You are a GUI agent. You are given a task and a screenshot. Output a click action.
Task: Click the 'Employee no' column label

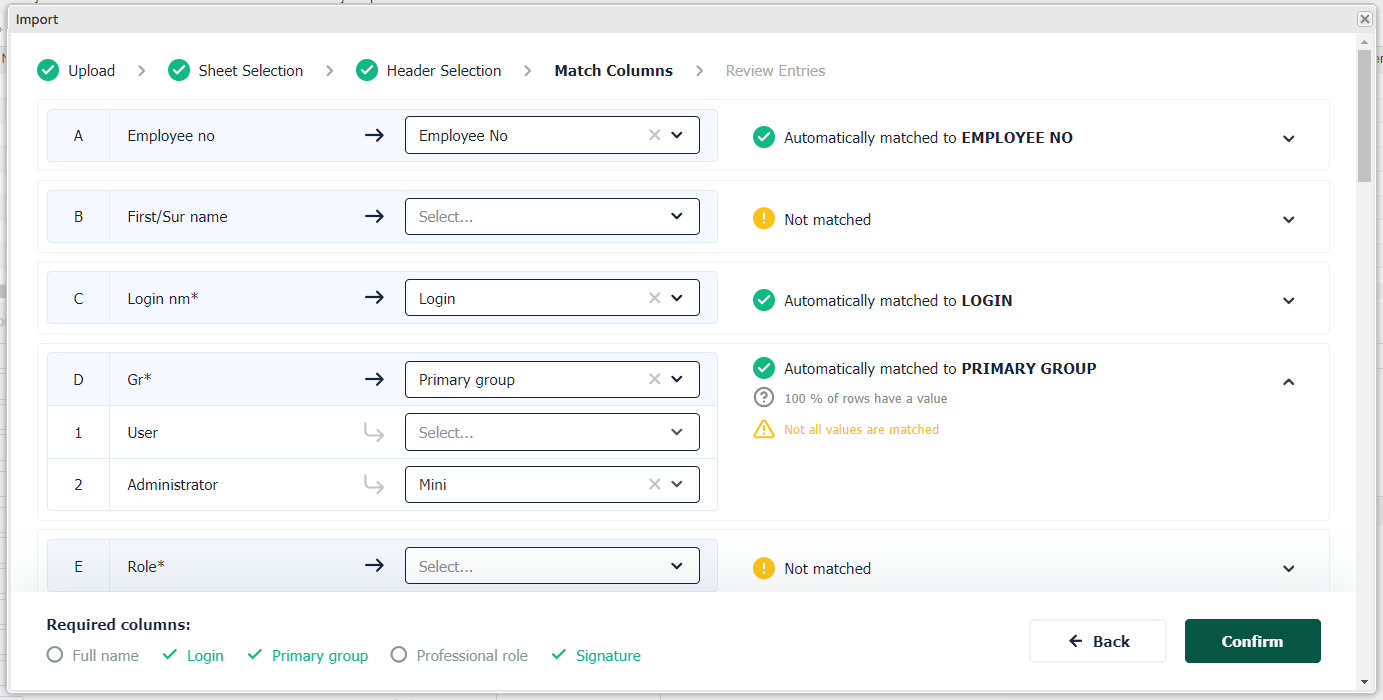(x=171, y=135)
